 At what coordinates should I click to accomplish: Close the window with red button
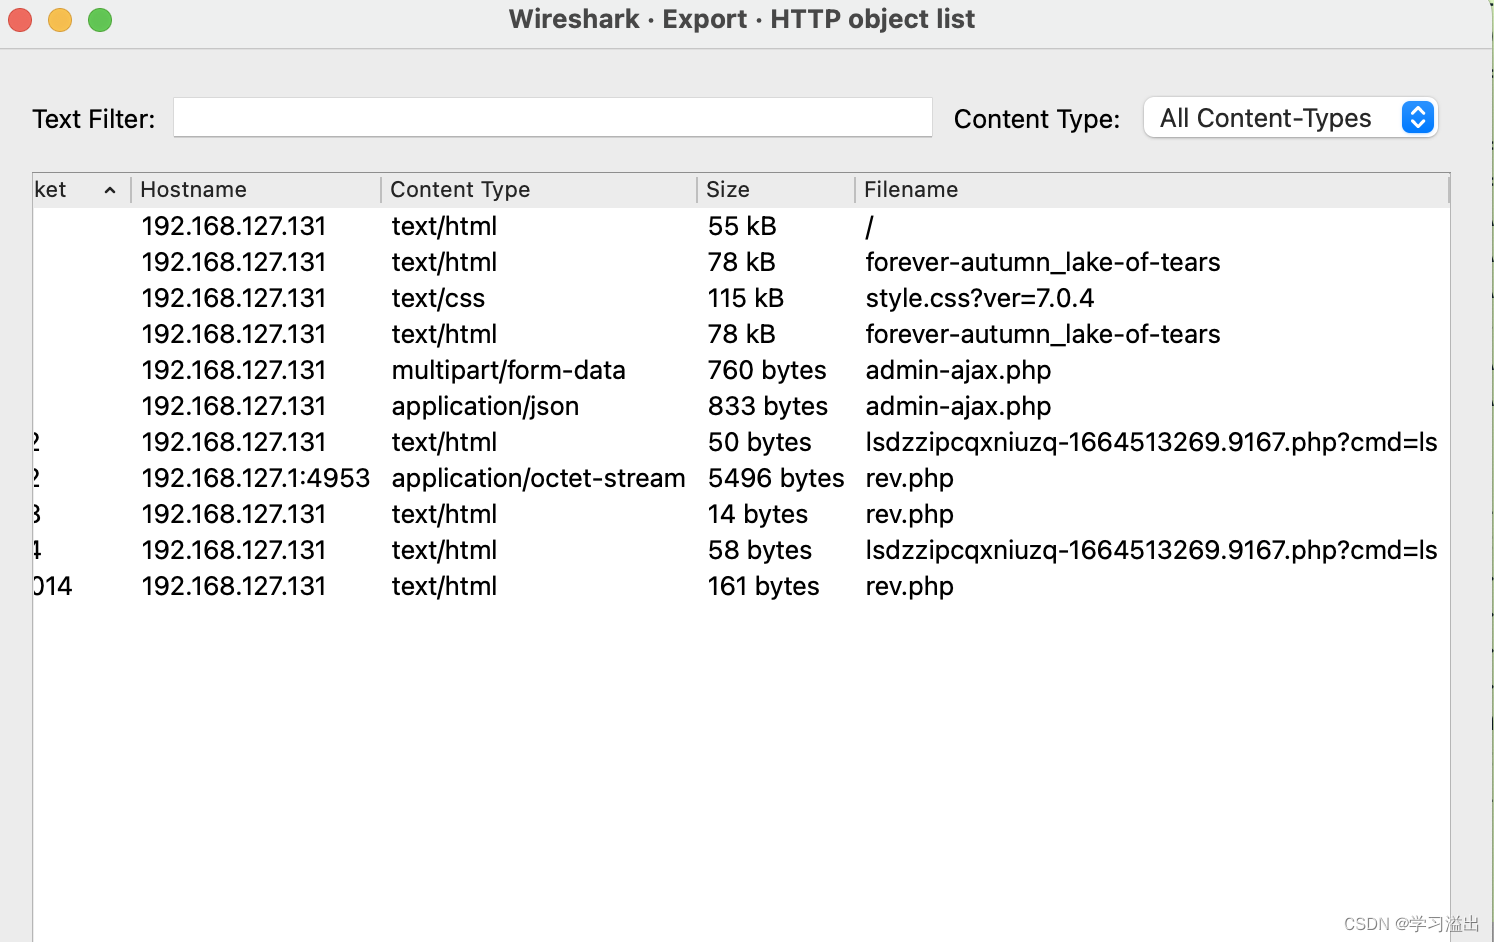20,19
